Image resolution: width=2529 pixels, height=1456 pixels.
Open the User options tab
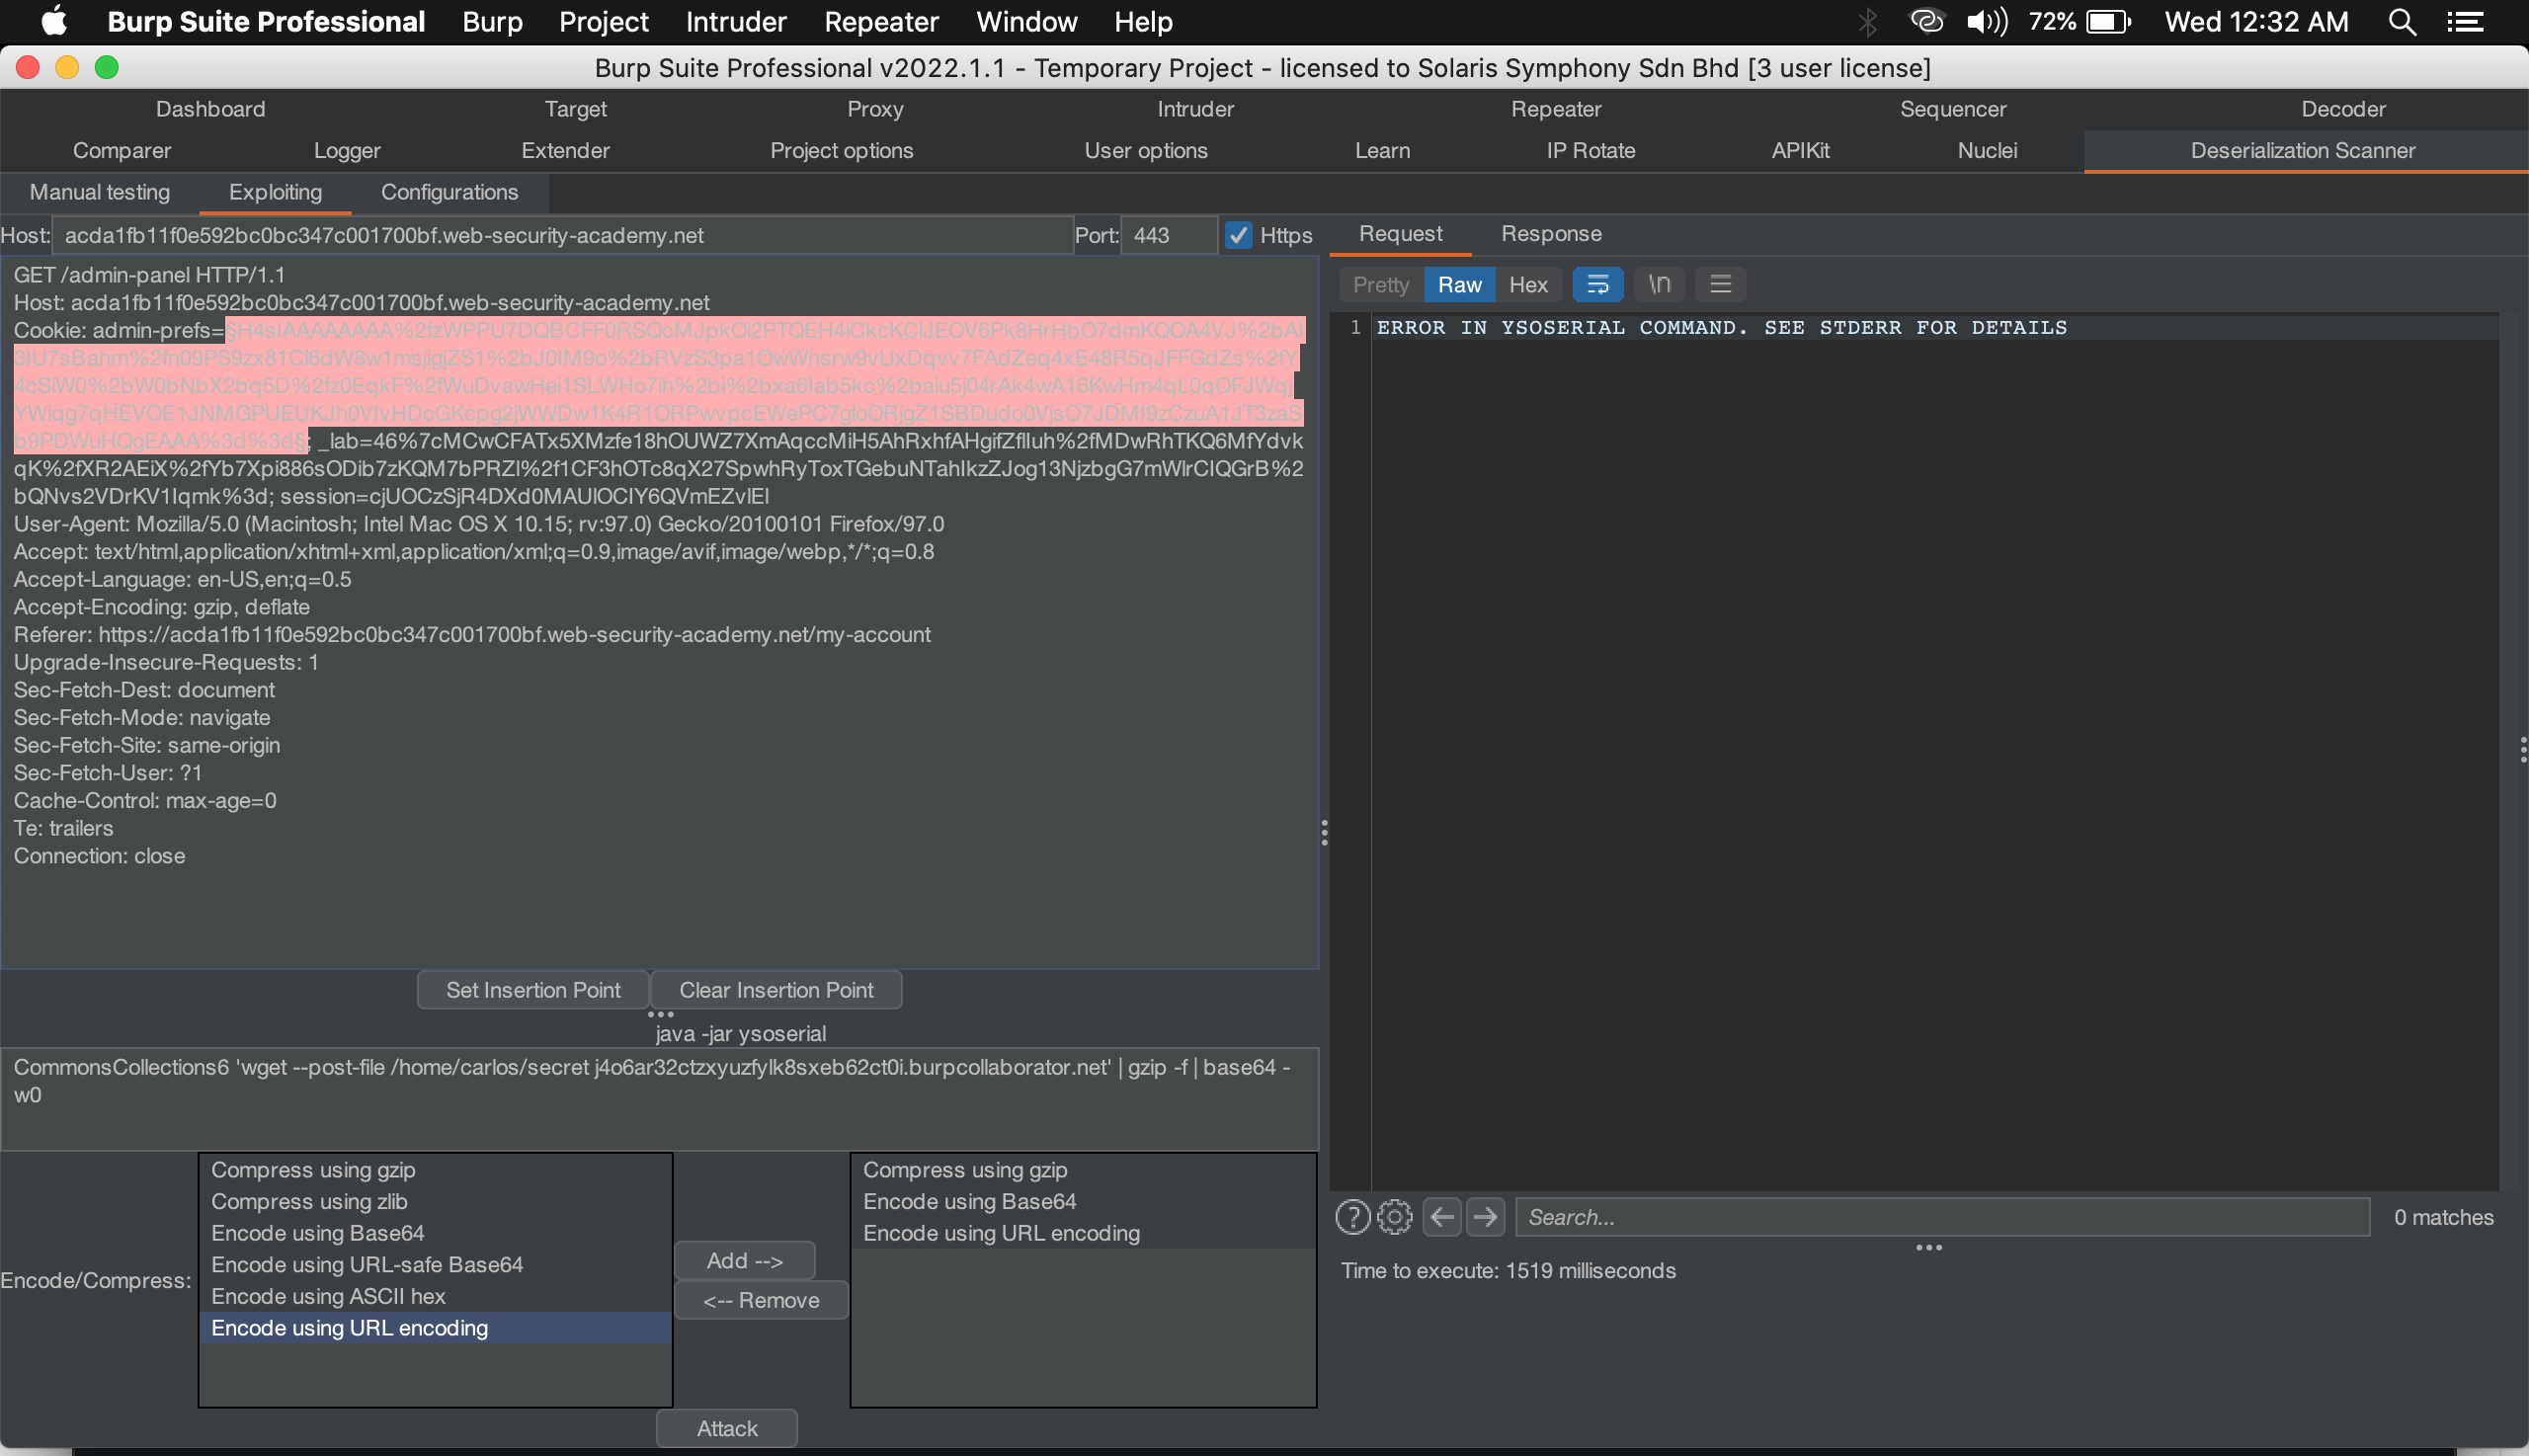coord(1146,151)
